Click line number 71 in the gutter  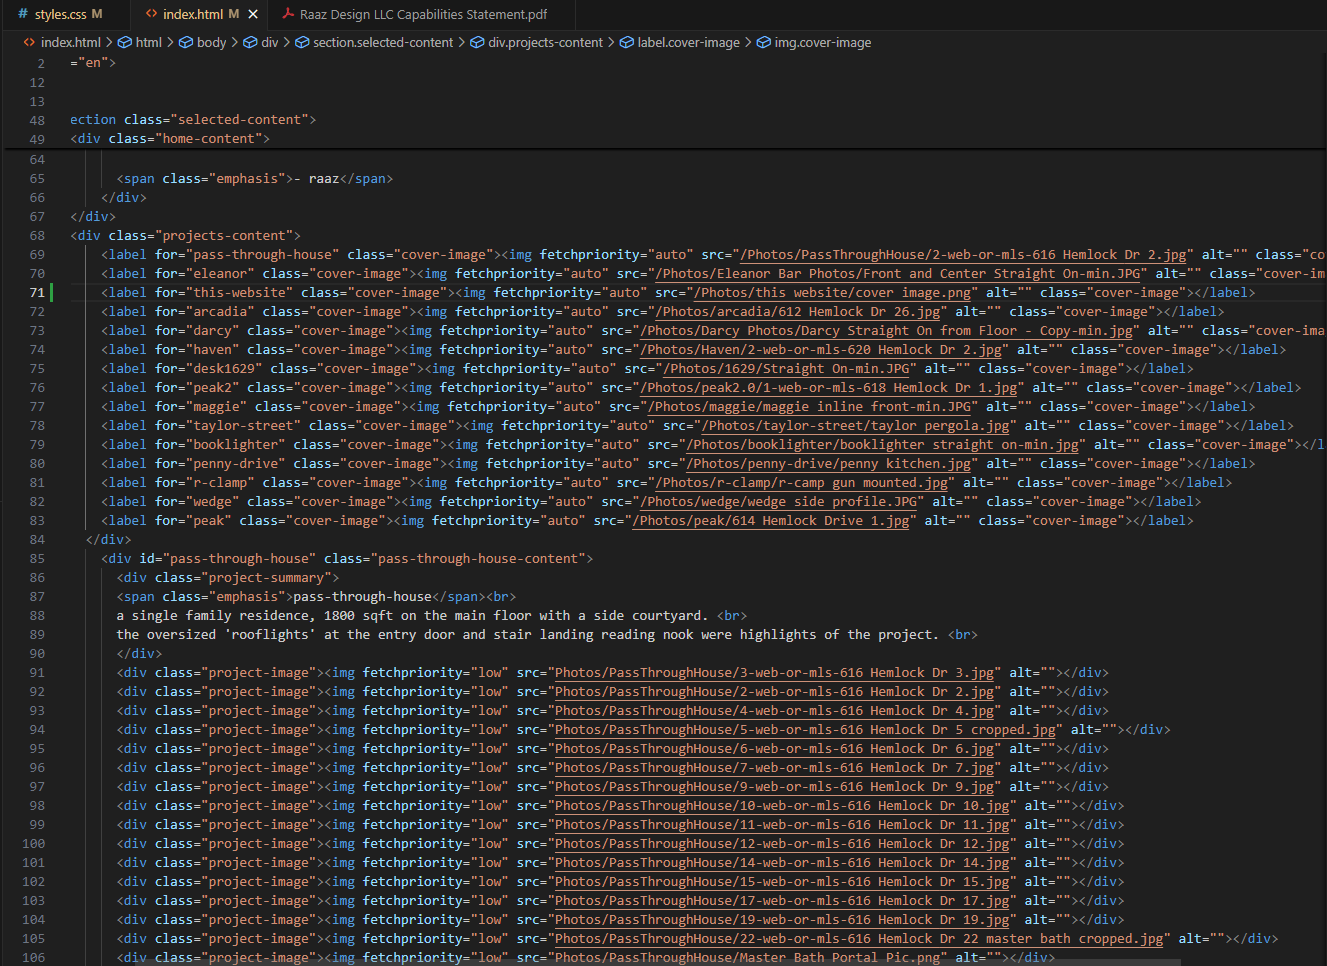point(37,293)
